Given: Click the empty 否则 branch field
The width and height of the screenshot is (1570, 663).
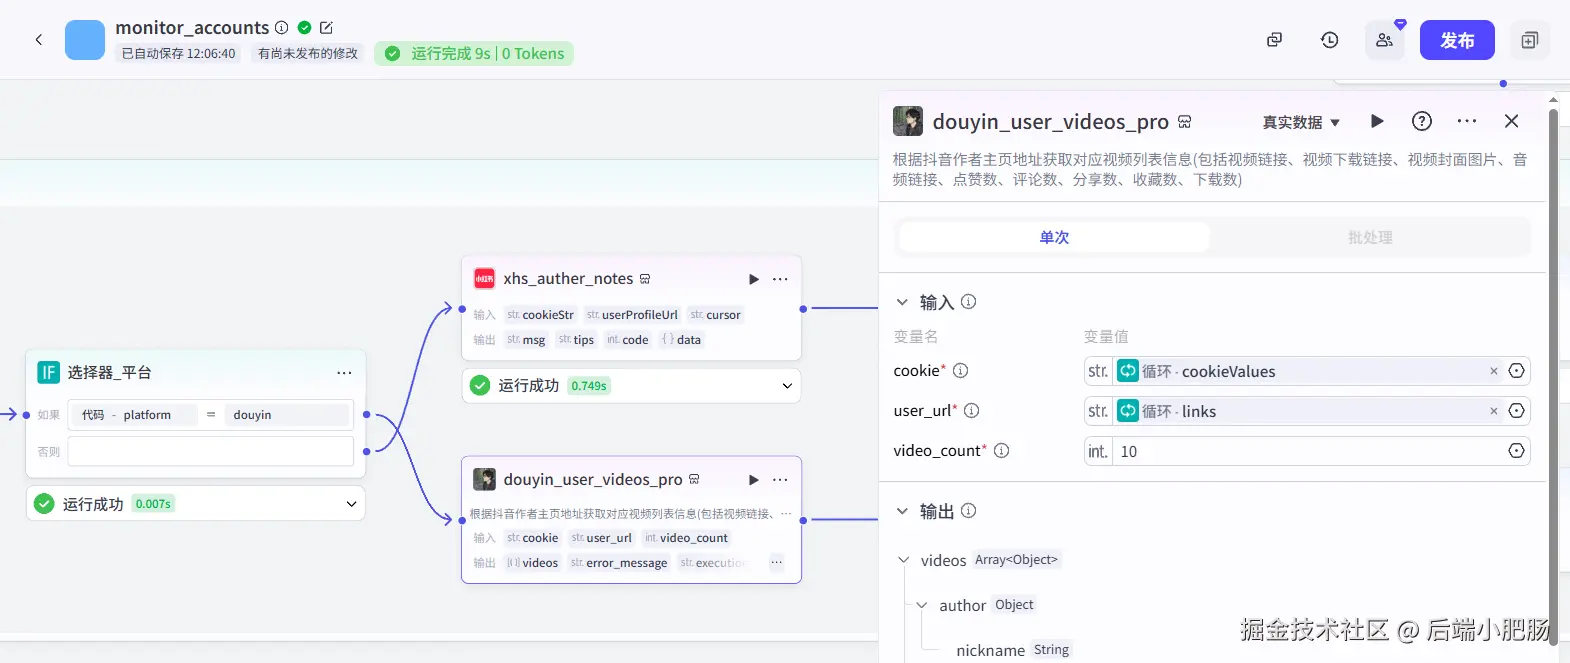Looking at the screenshot, I should 211,451.
